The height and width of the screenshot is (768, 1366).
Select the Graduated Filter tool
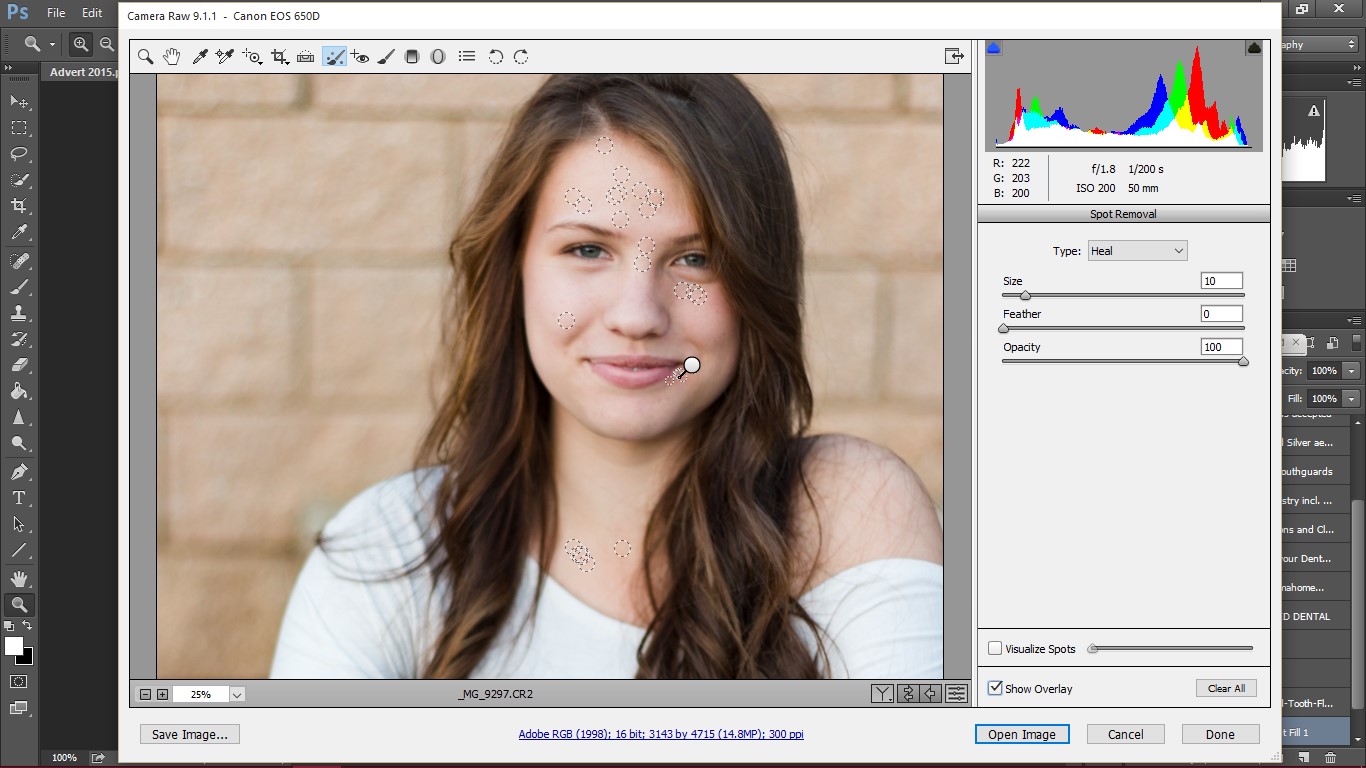411,57
